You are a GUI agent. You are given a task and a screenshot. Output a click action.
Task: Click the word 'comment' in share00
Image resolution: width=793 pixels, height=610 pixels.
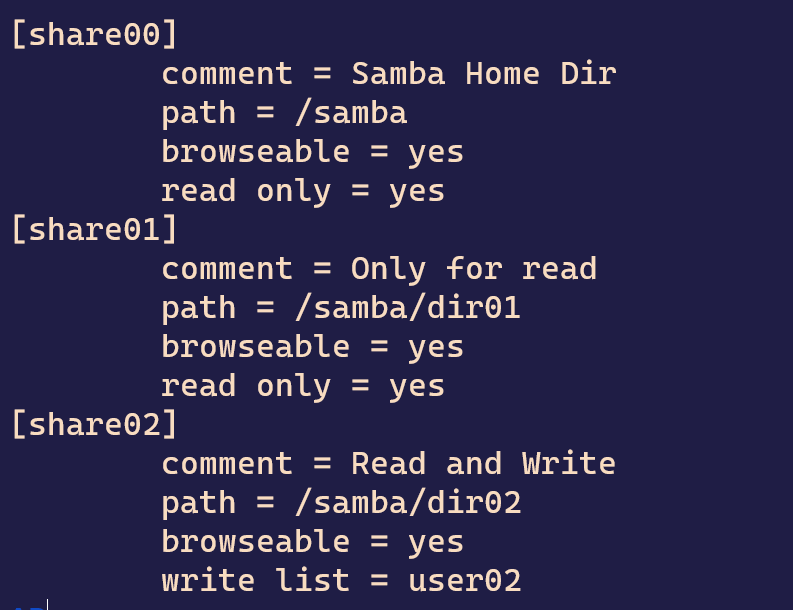click(x=227, y=74)
